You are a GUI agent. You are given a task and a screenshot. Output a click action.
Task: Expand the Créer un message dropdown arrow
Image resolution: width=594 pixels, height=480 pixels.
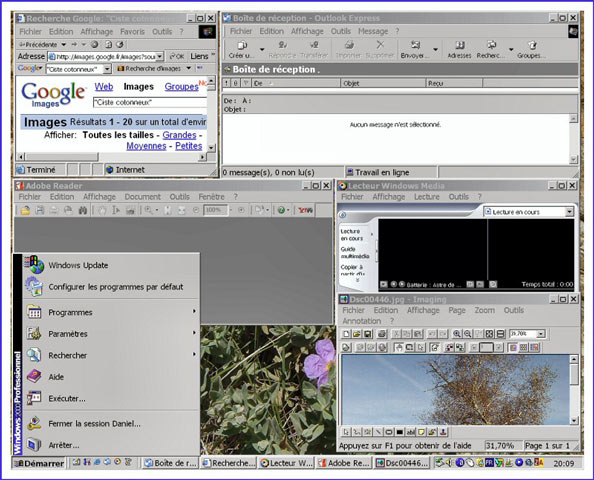(x=262, y=50)
